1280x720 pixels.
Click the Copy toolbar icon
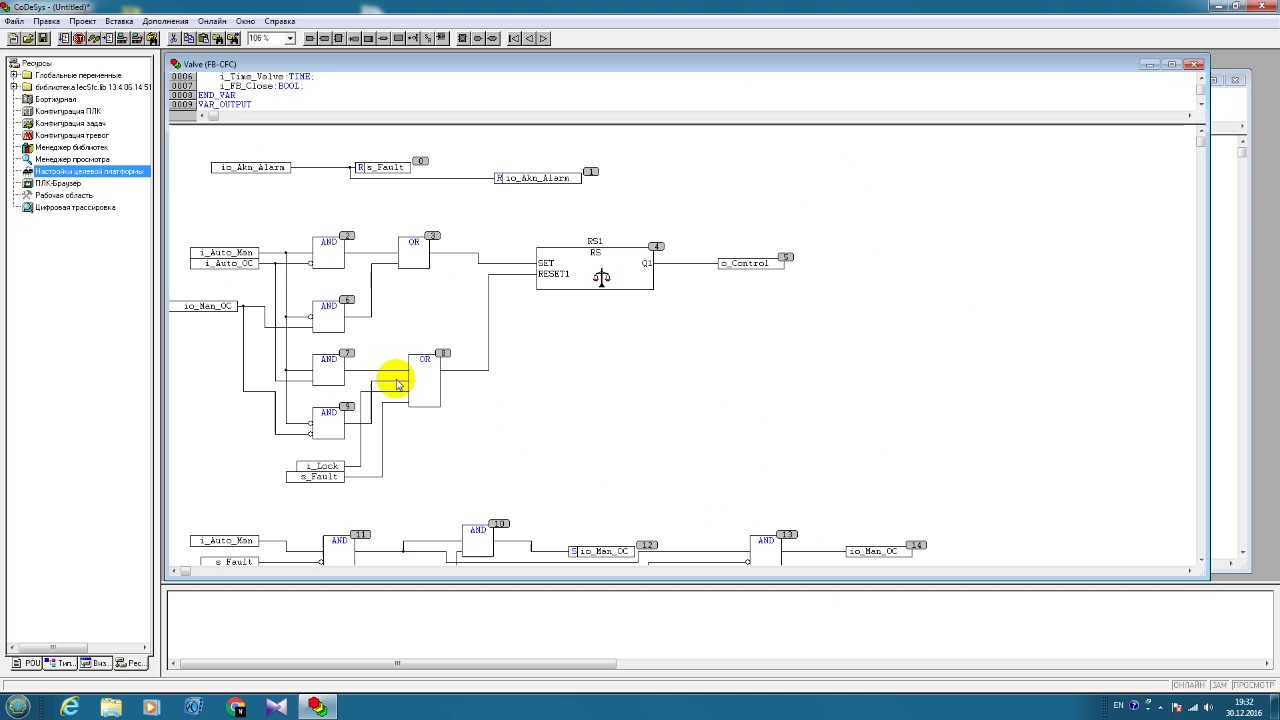point(189,38)
